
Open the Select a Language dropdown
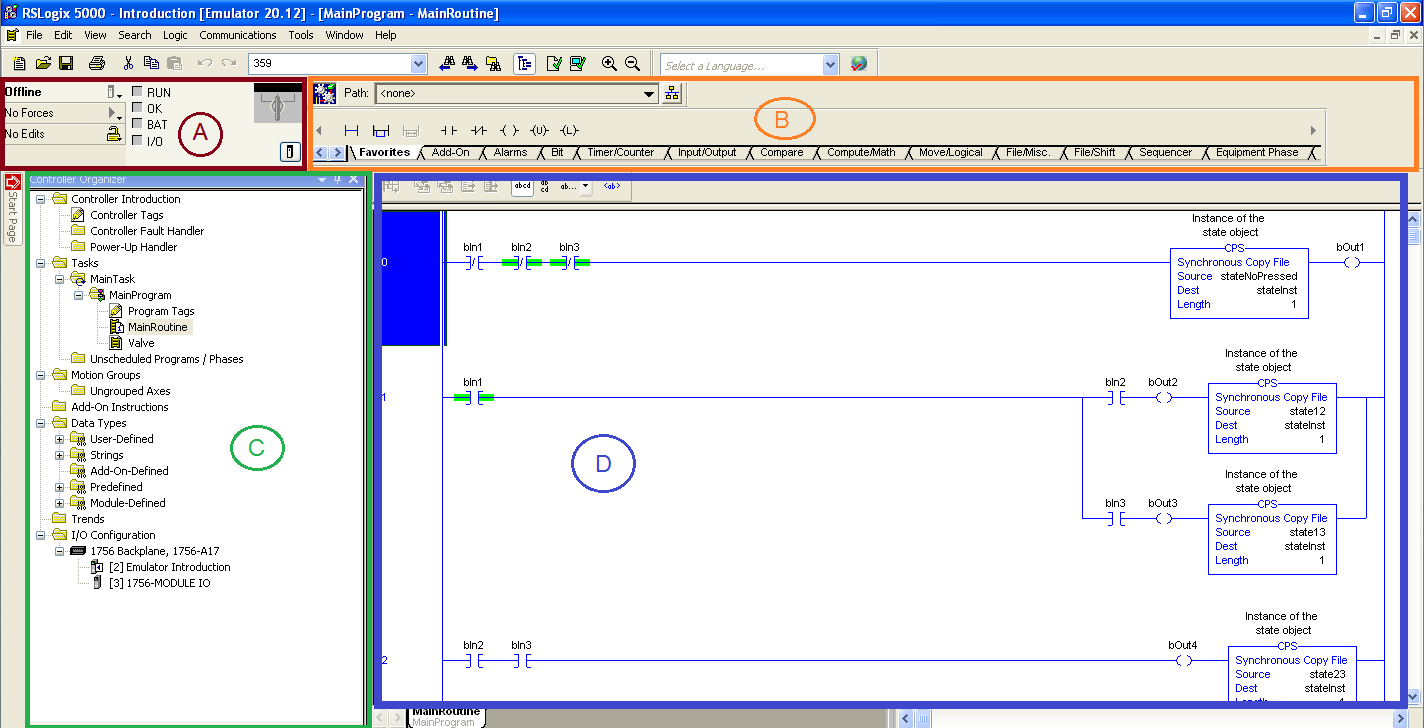pos(830,65)
